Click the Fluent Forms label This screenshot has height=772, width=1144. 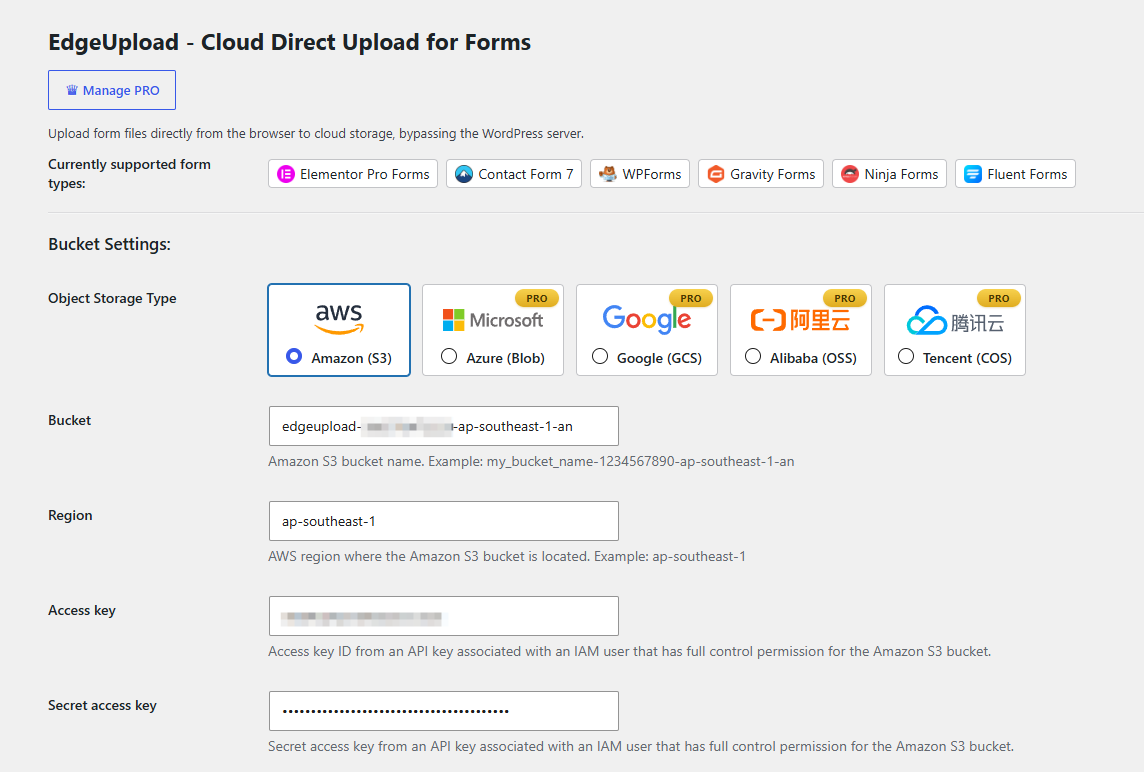click(x=1027, y=174)
